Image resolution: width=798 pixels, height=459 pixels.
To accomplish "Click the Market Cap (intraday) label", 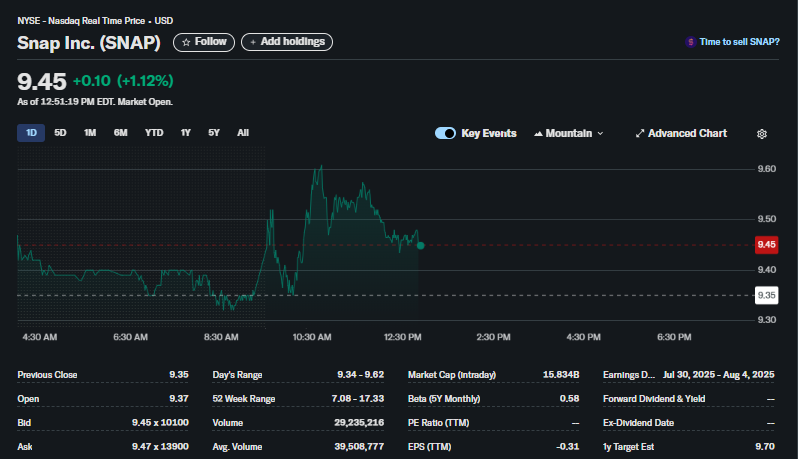I will coord(452,375).
